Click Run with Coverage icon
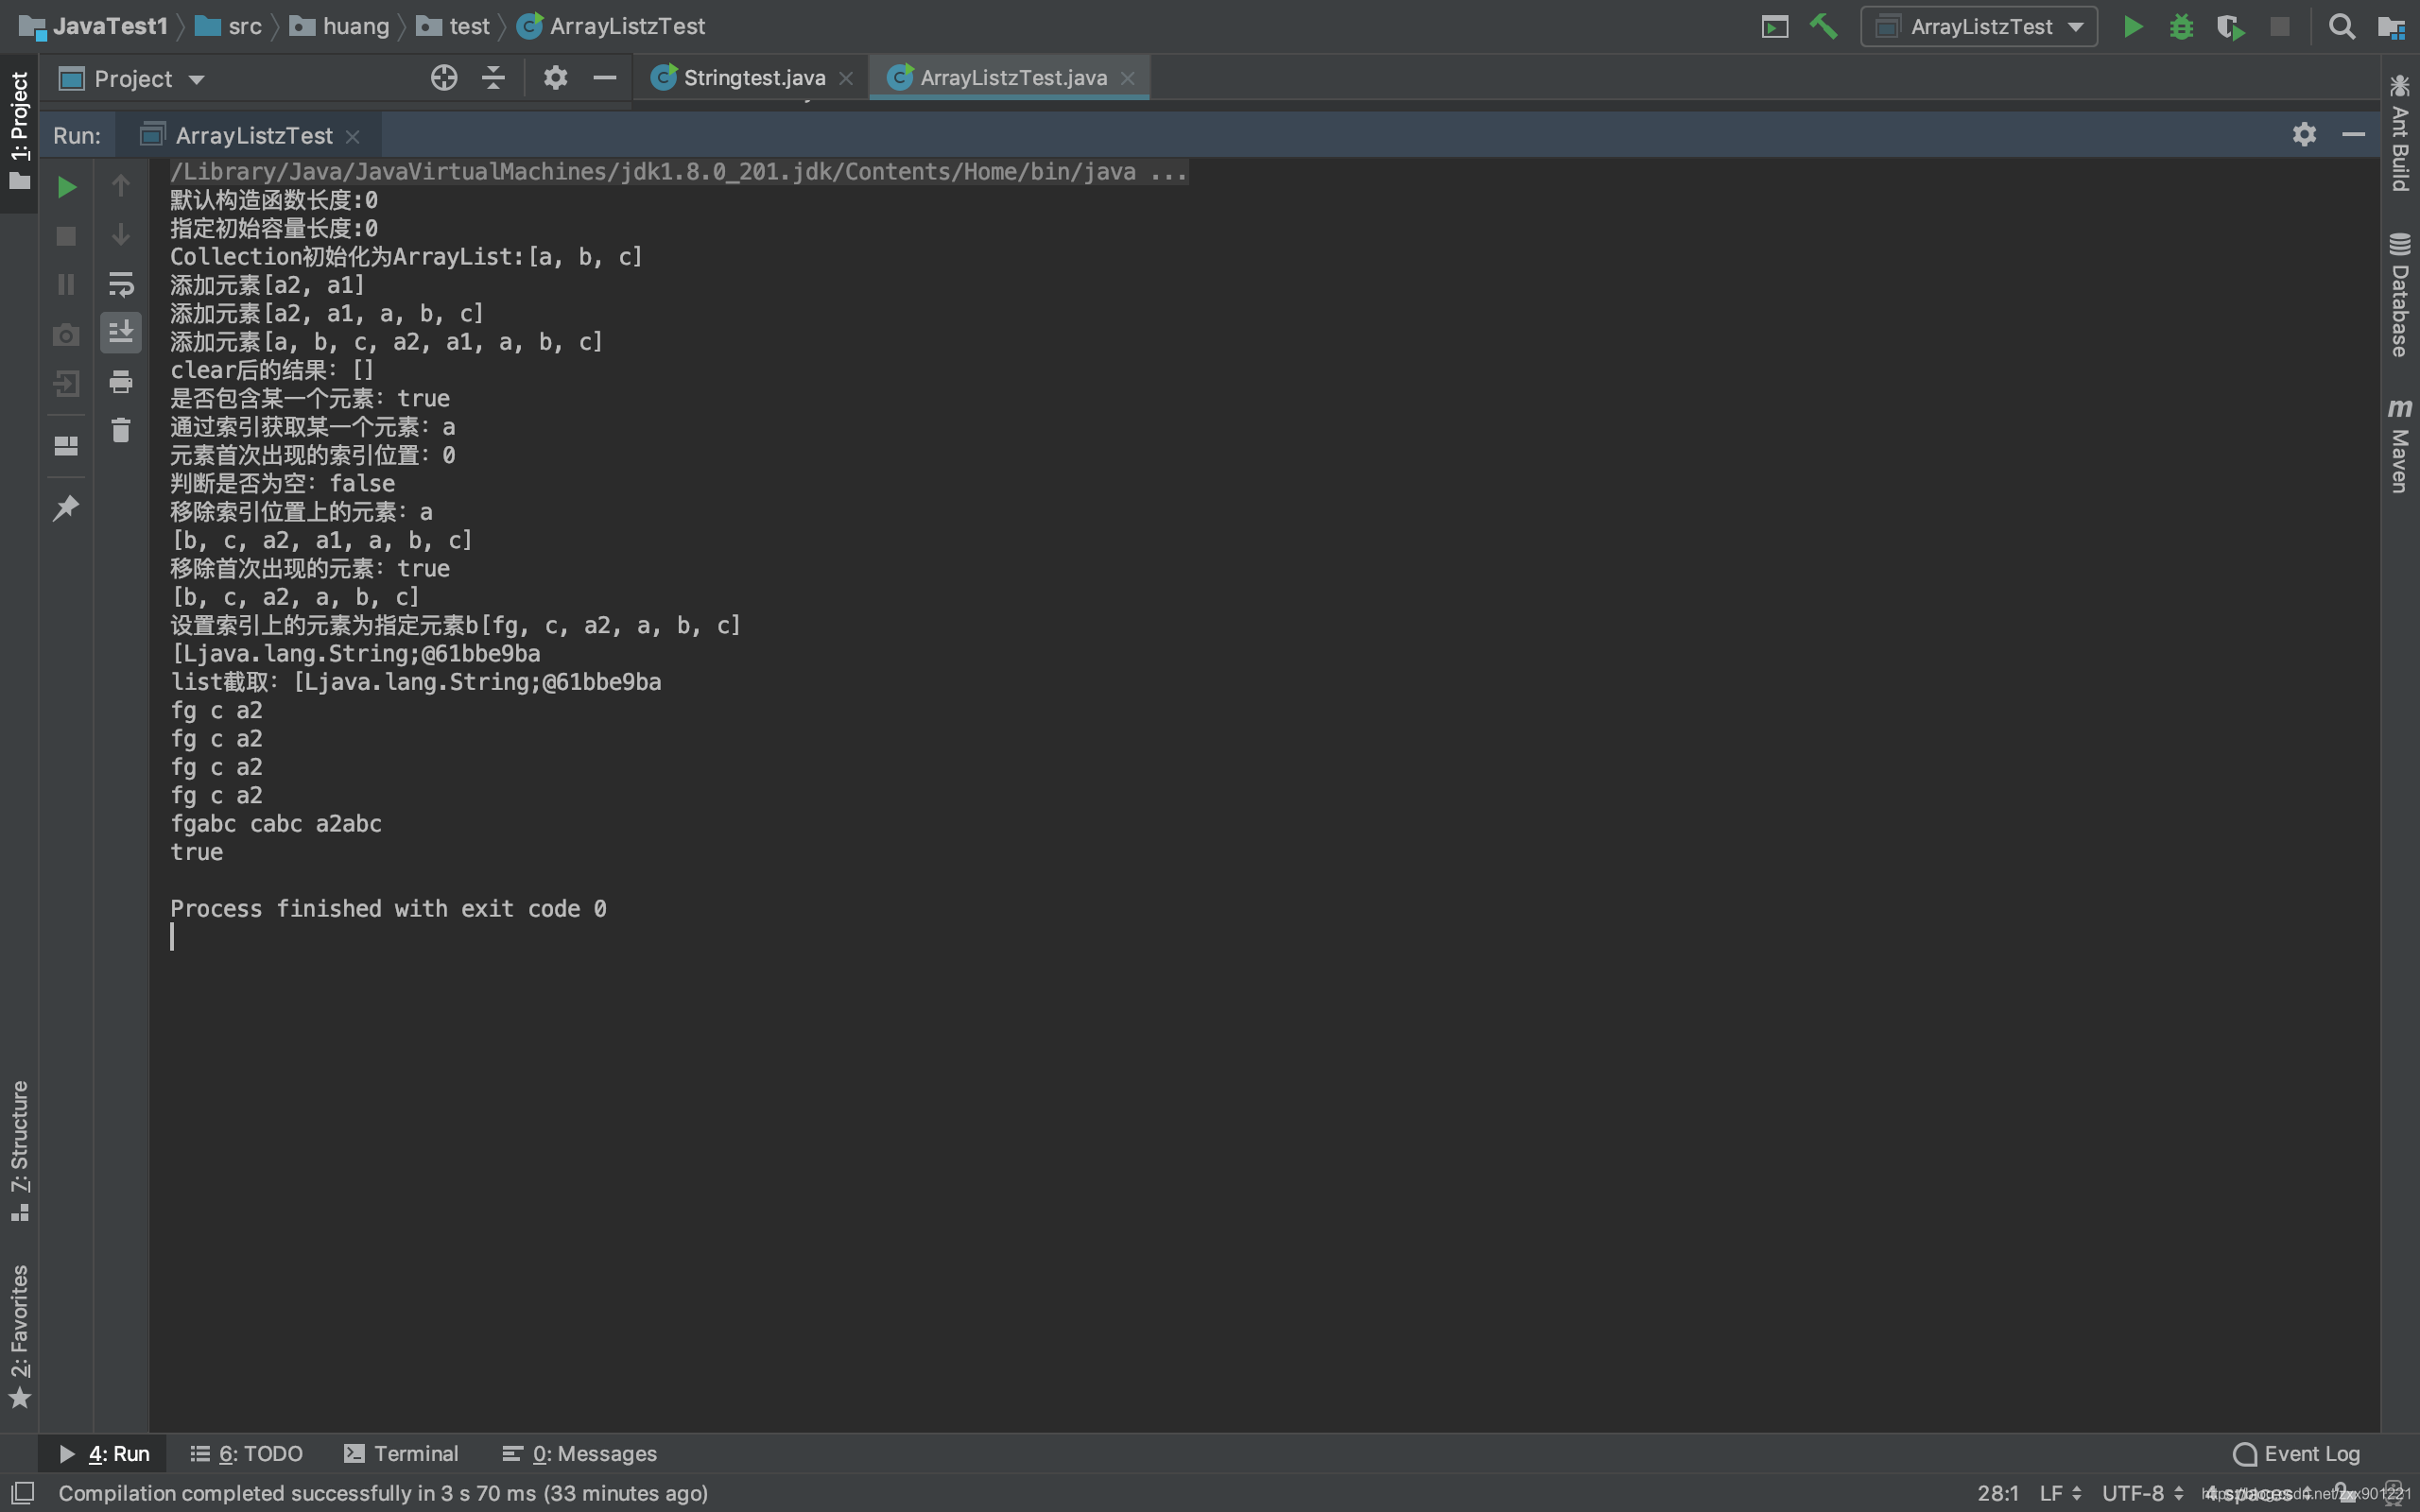The image size is (2420, 1512). pyautogui.click(x=2230, y=27)
